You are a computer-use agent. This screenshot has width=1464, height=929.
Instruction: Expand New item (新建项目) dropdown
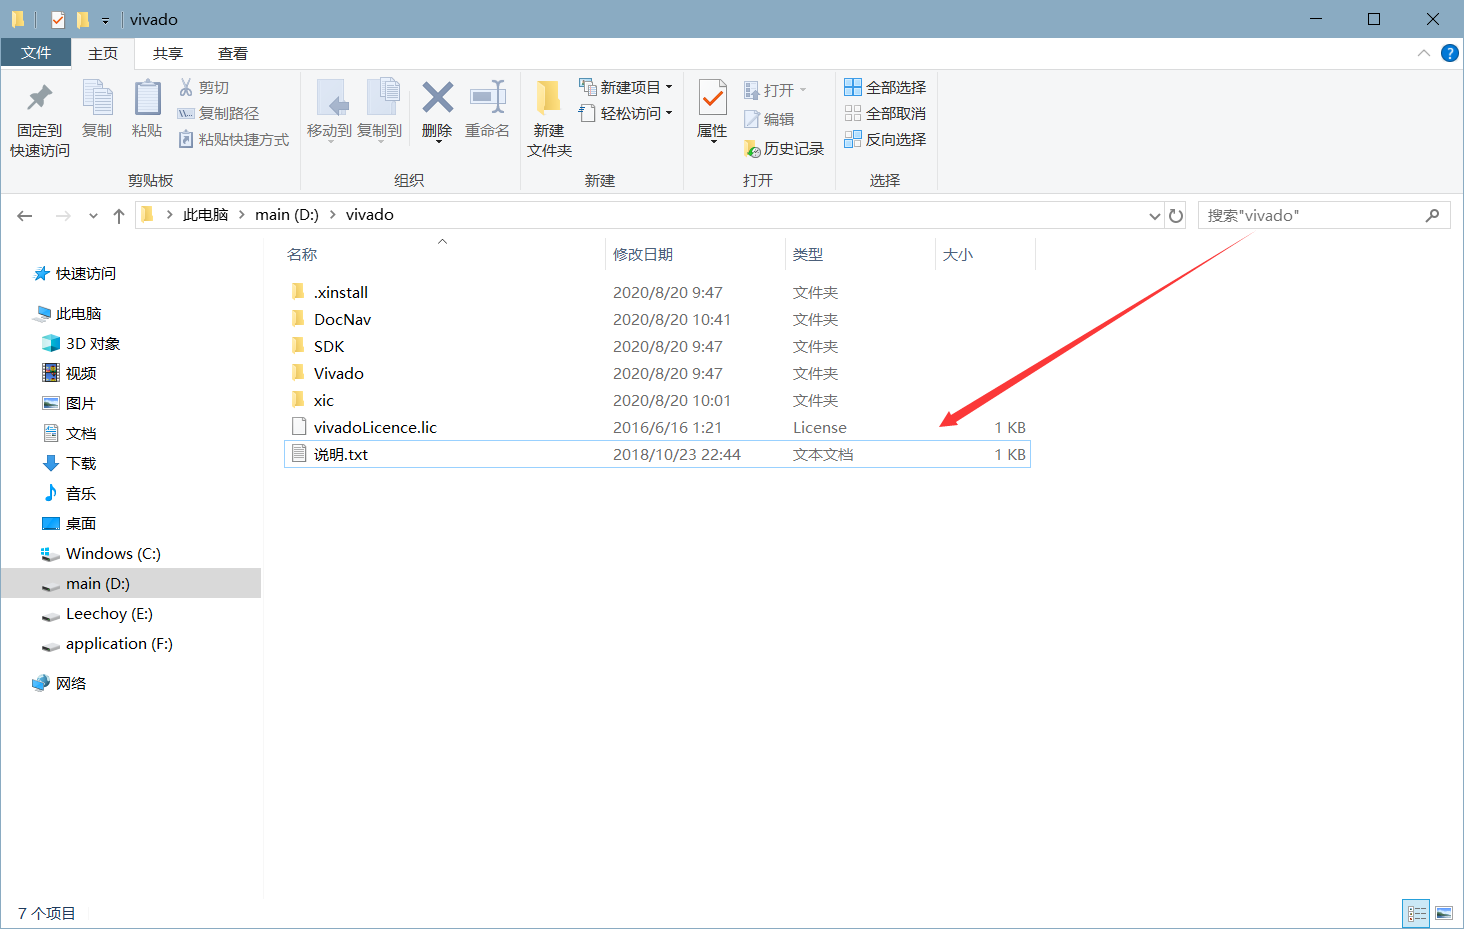coord(669,88)
